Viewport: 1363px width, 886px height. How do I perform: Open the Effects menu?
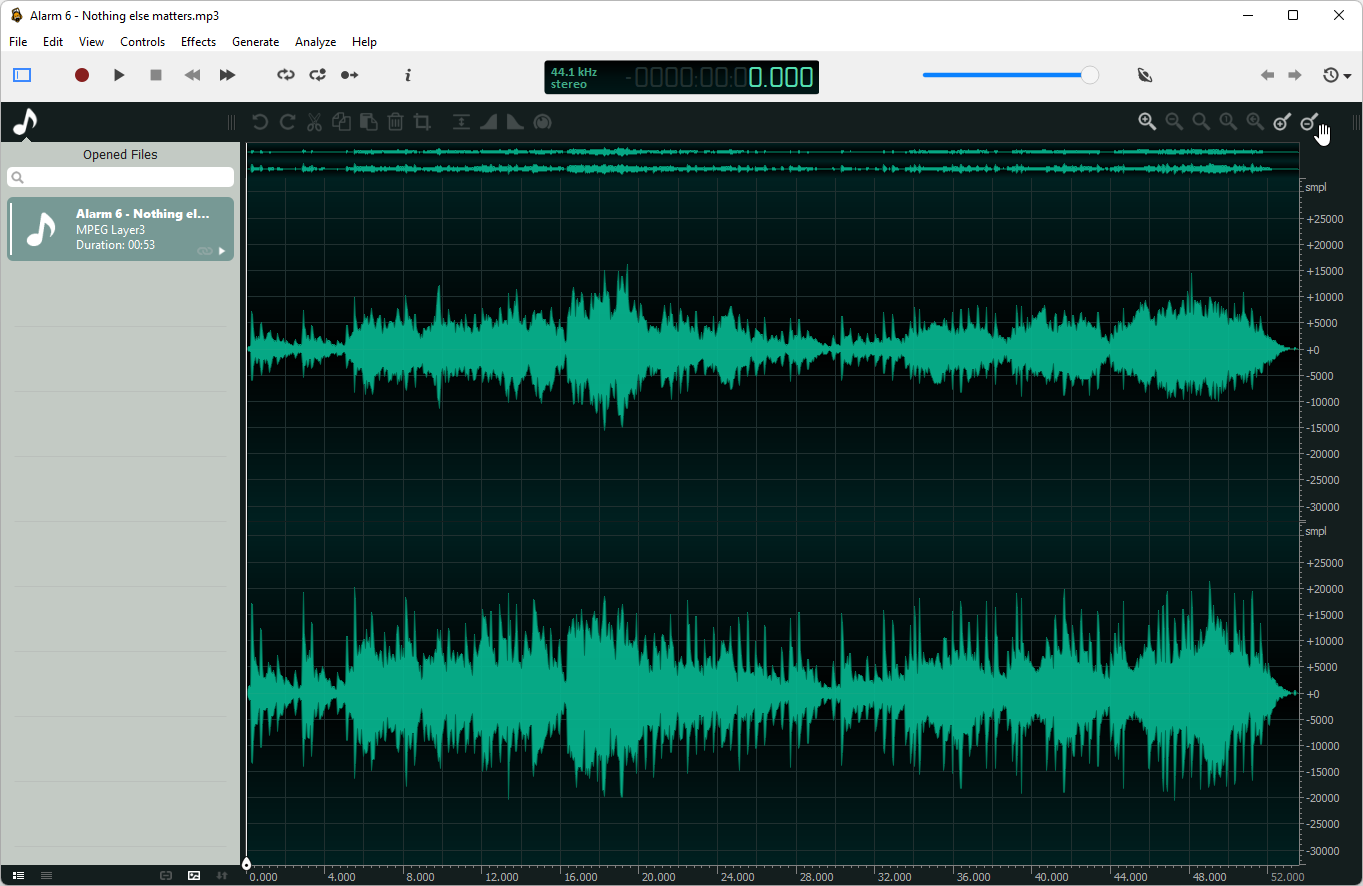coord(198,42)
